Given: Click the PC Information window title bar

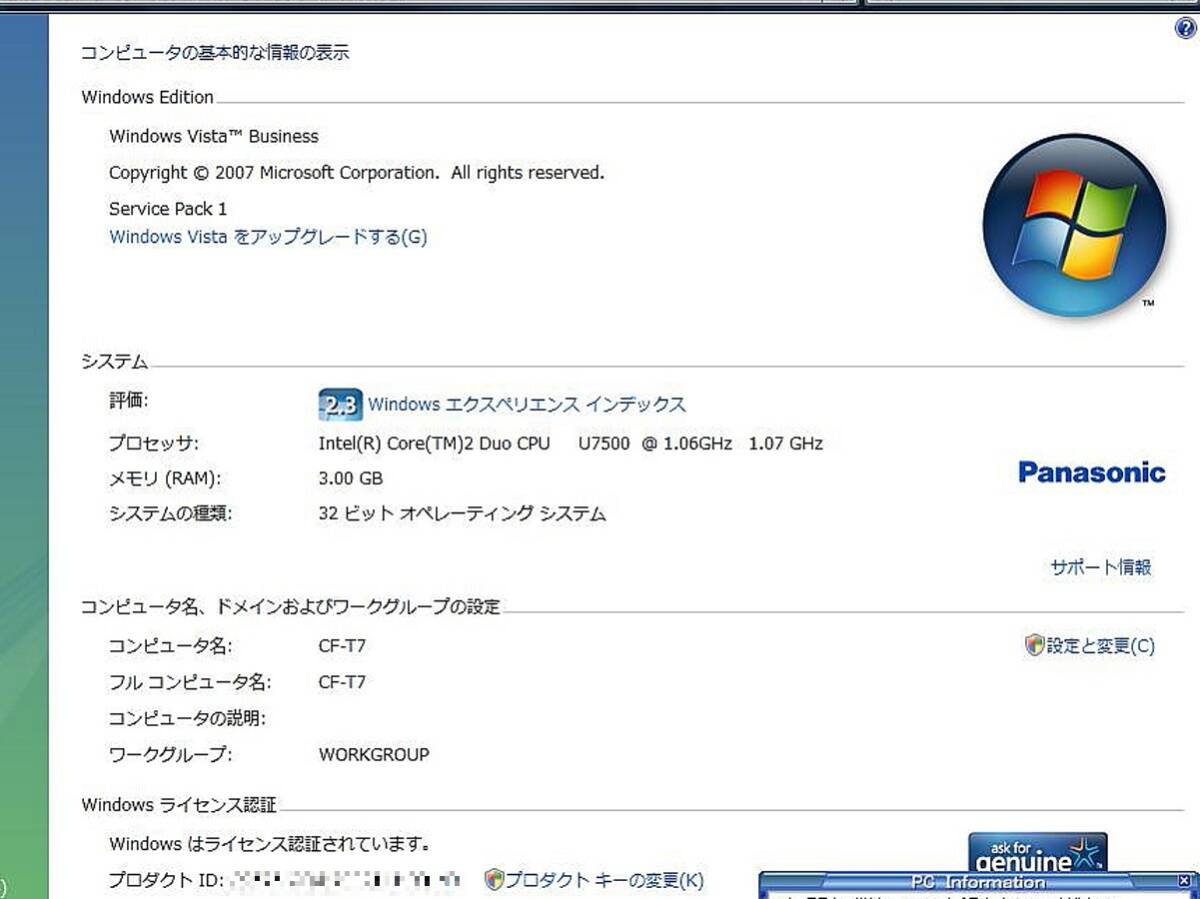Looking at the screenshot, I should 978,882.
